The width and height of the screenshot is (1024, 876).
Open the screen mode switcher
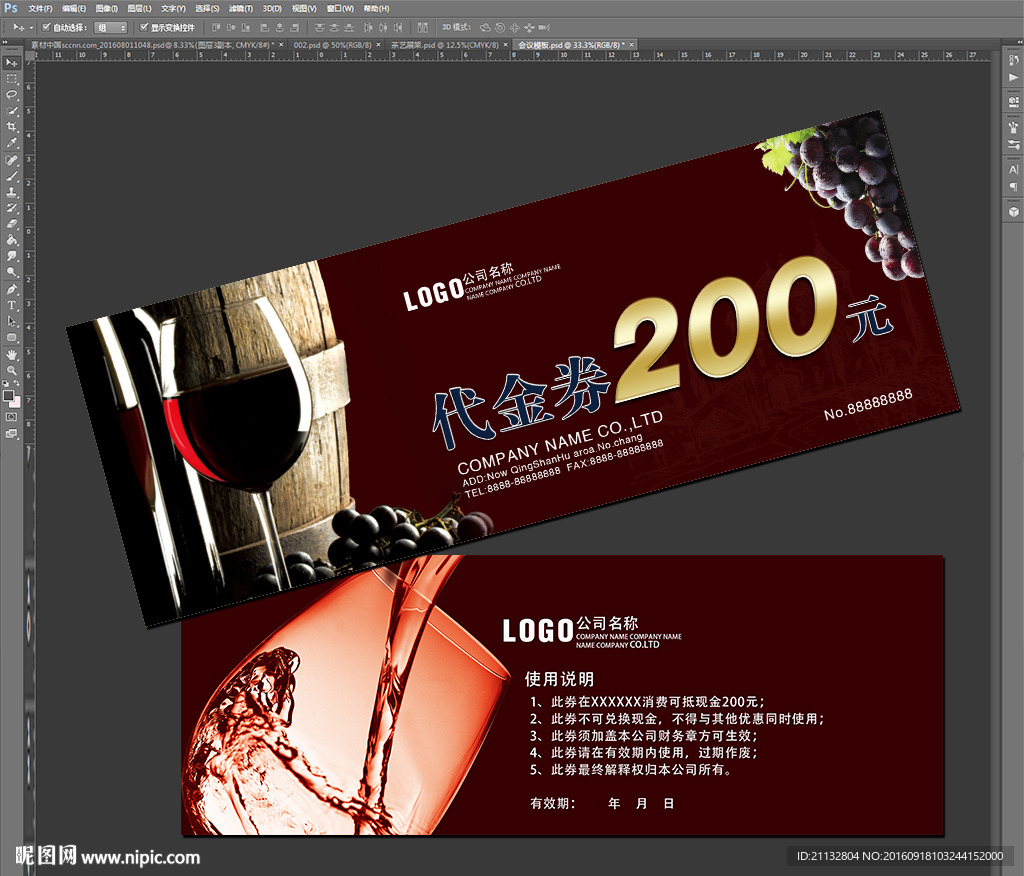(x=12, y=434)
